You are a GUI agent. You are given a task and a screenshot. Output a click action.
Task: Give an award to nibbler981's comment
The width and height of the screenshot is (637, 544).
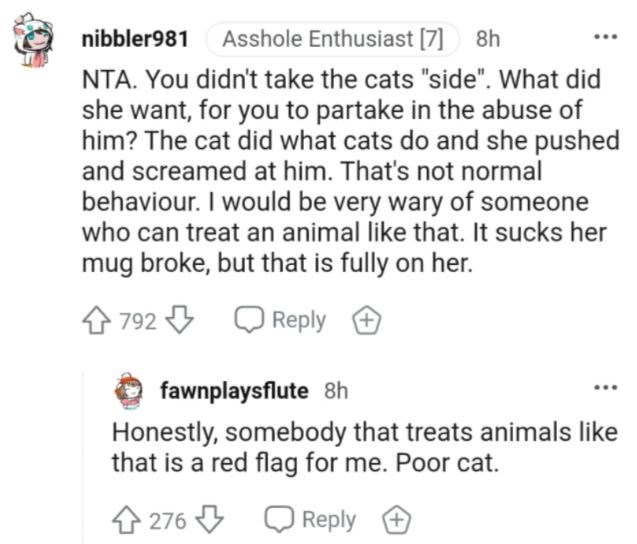point(366,321)
